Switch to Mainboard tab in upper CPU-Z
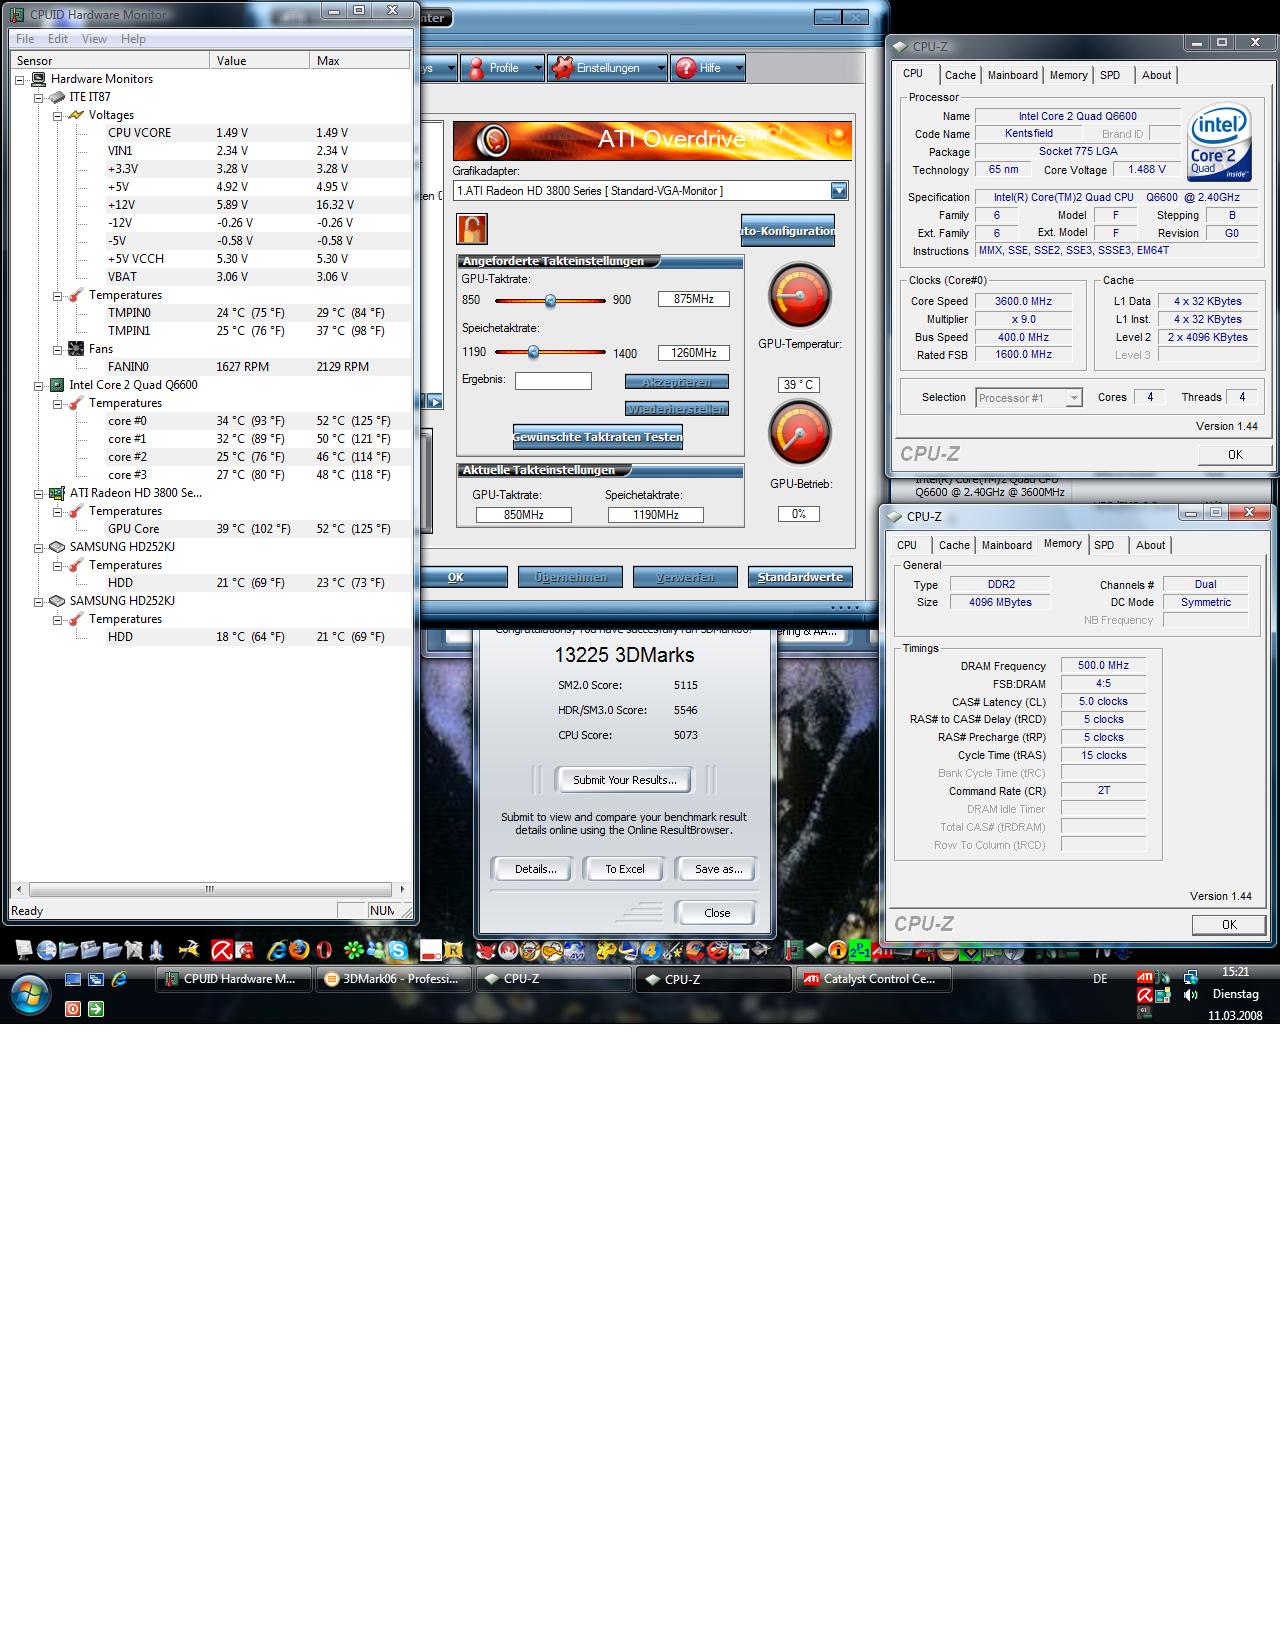This screenshot has height=1636, width=1280. click(x=1012, y=75)
